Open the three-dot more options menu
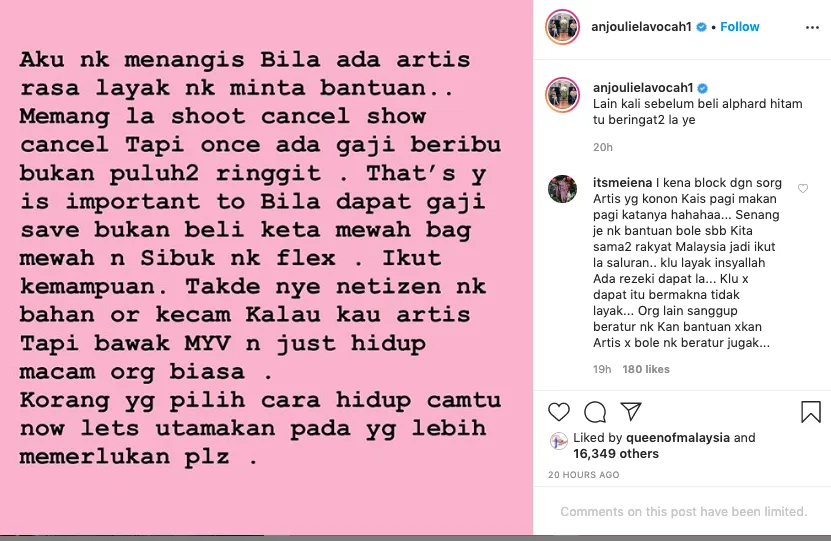 tap(812, 28)
